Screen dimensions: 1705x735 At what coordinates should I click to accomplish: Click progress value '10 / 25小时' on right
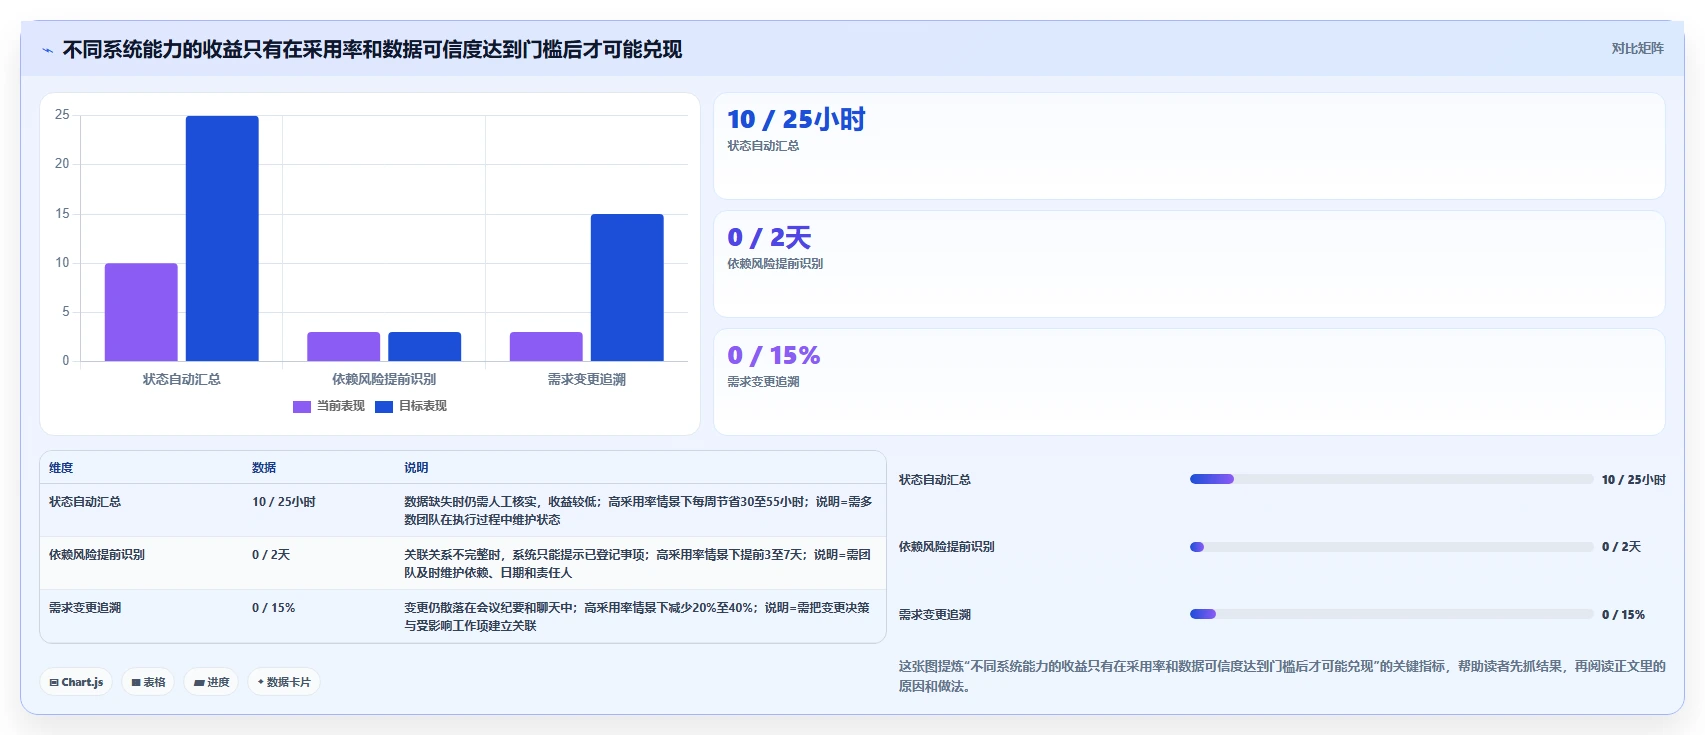1634,480
